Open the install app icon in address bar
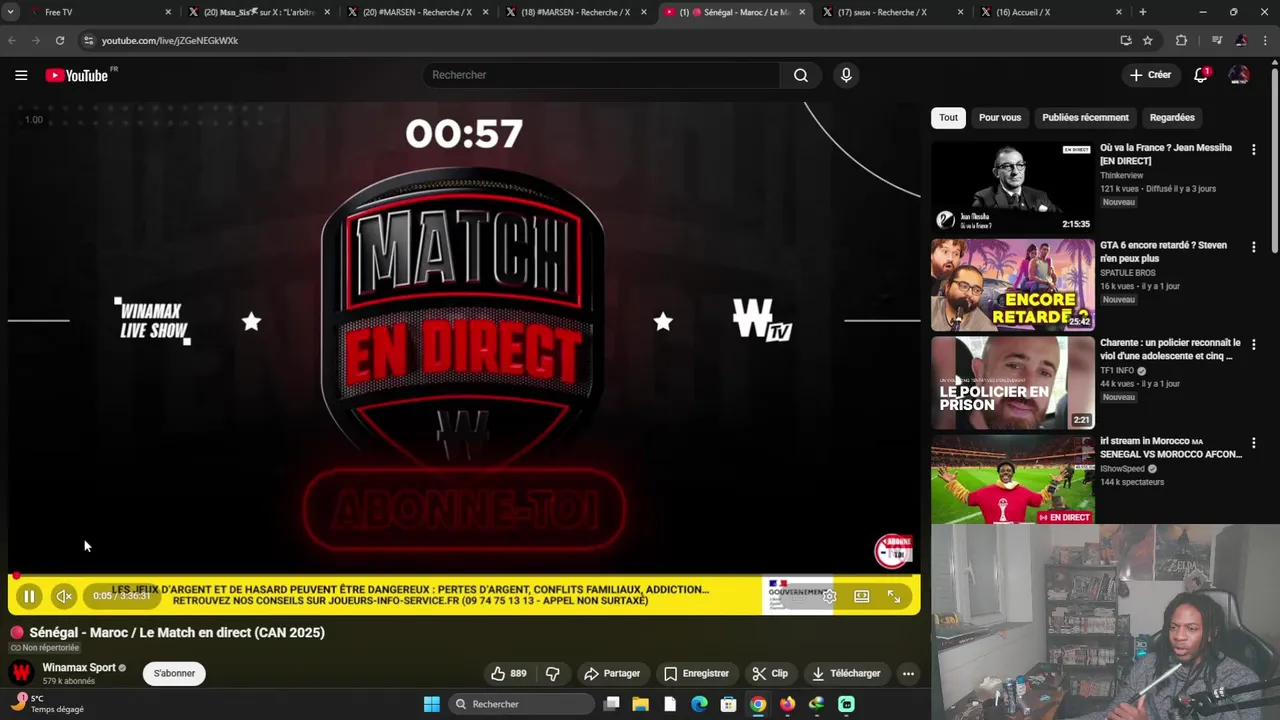1280x720 pixels. [1126, 40]
